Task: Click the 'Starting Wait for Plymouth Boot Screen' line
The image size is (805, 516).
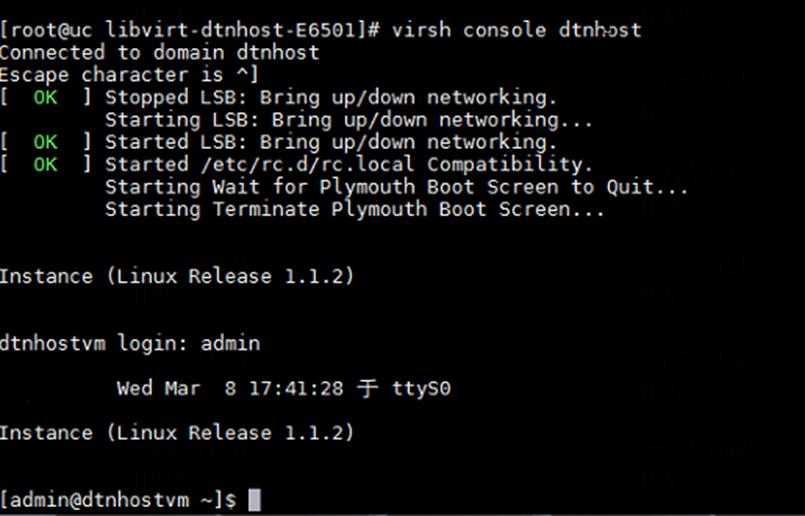Action: (396, 187)
